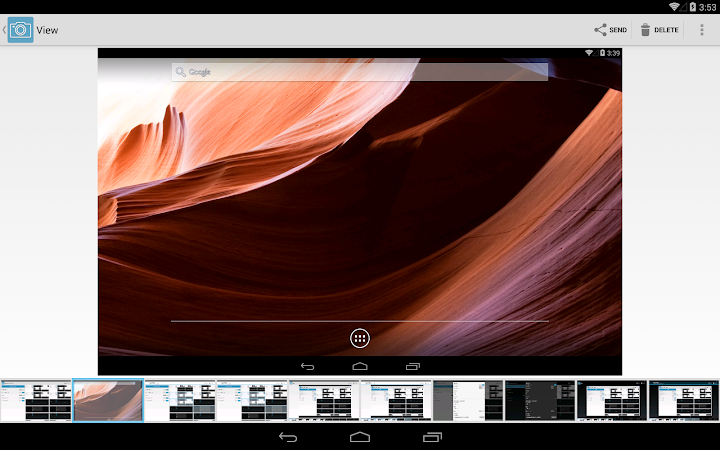Click the Send share icon
Screen dimensions: 720x450
click(x=600, y=30)
